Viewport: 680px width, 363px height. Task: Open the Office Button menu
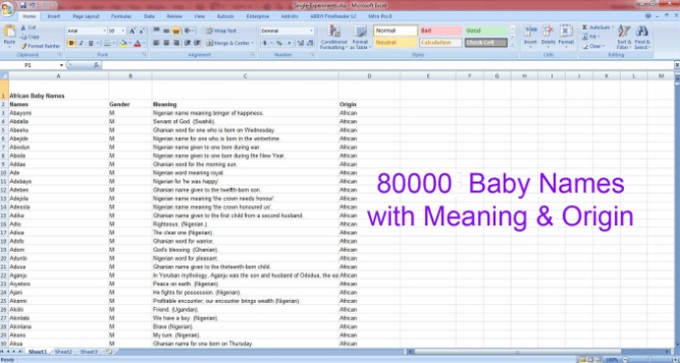7,8
